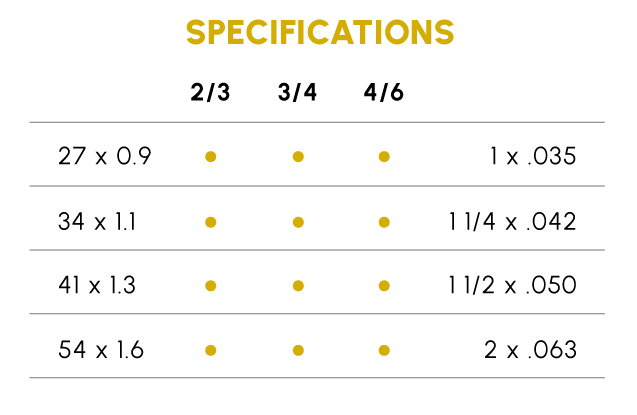Image resolution: width=637 pixels, height=415 pixels.
Task: Click the 2 x .063 inch value
Action: tap(530, 350)
